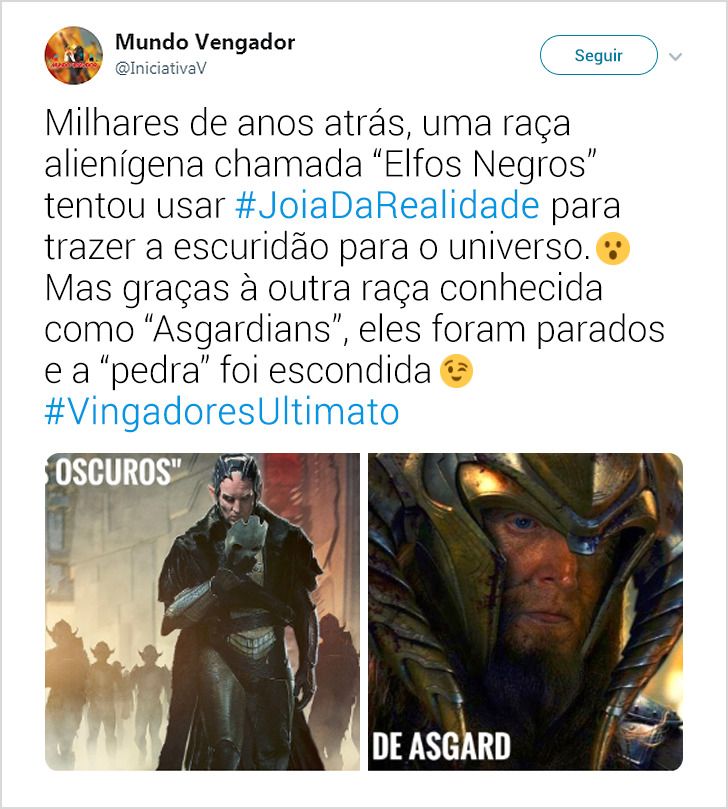Expand the tweet options chevron beside Seguir

coord(675,56)
